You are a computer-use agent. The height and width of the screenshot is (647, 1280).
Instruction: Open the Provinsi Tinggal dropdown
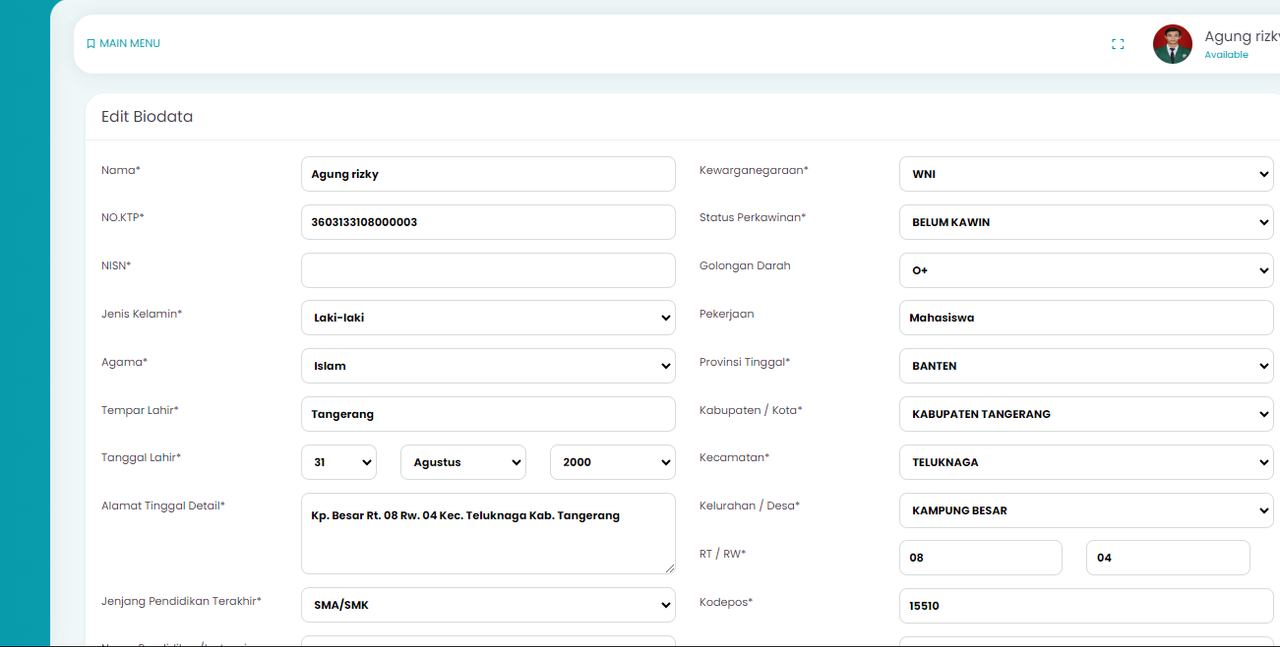coord(1086,366)
